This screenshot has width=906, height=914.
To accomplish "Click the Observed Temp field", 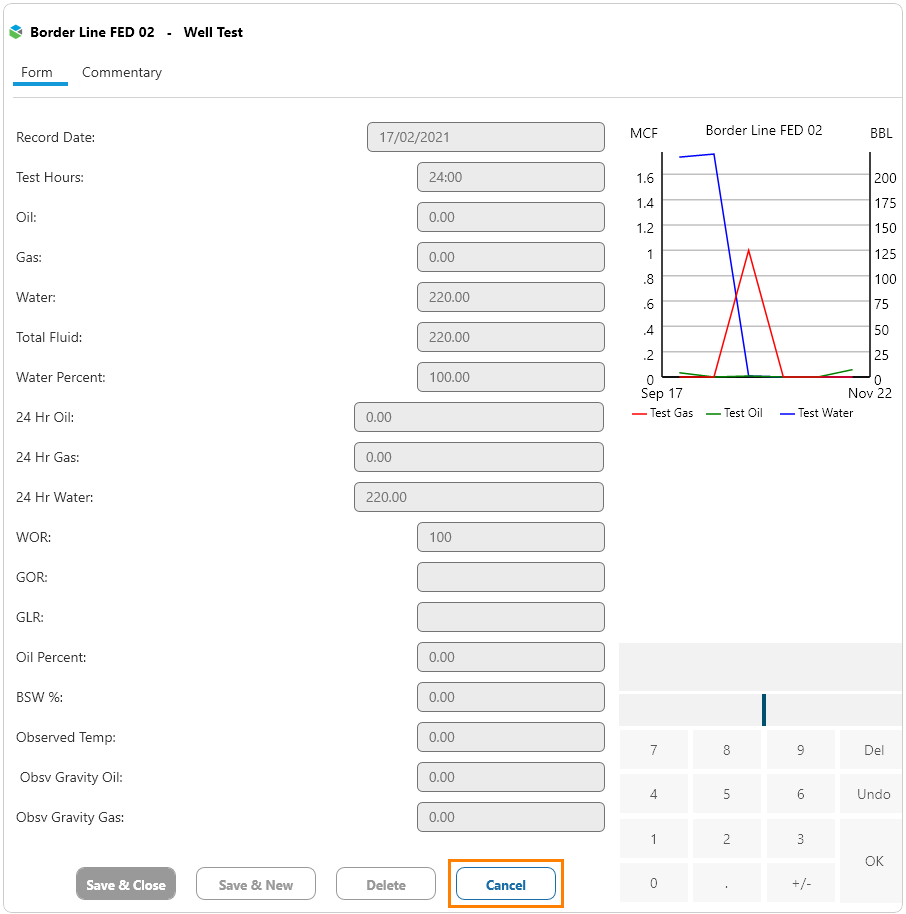I will click(510, 737).
